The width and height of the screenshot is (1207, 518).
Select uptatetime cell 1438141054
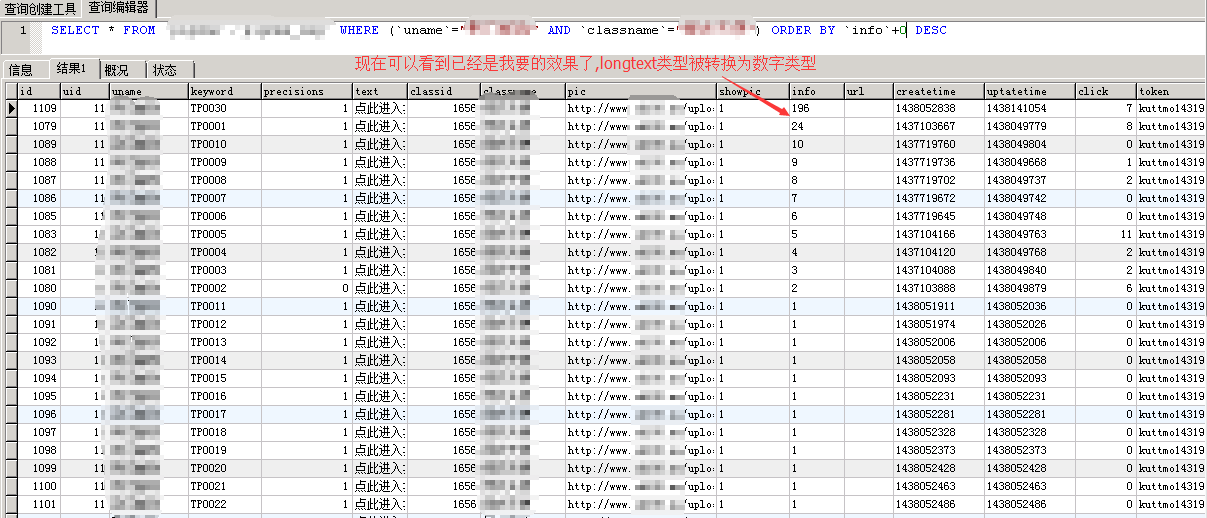coord(1029,108)
